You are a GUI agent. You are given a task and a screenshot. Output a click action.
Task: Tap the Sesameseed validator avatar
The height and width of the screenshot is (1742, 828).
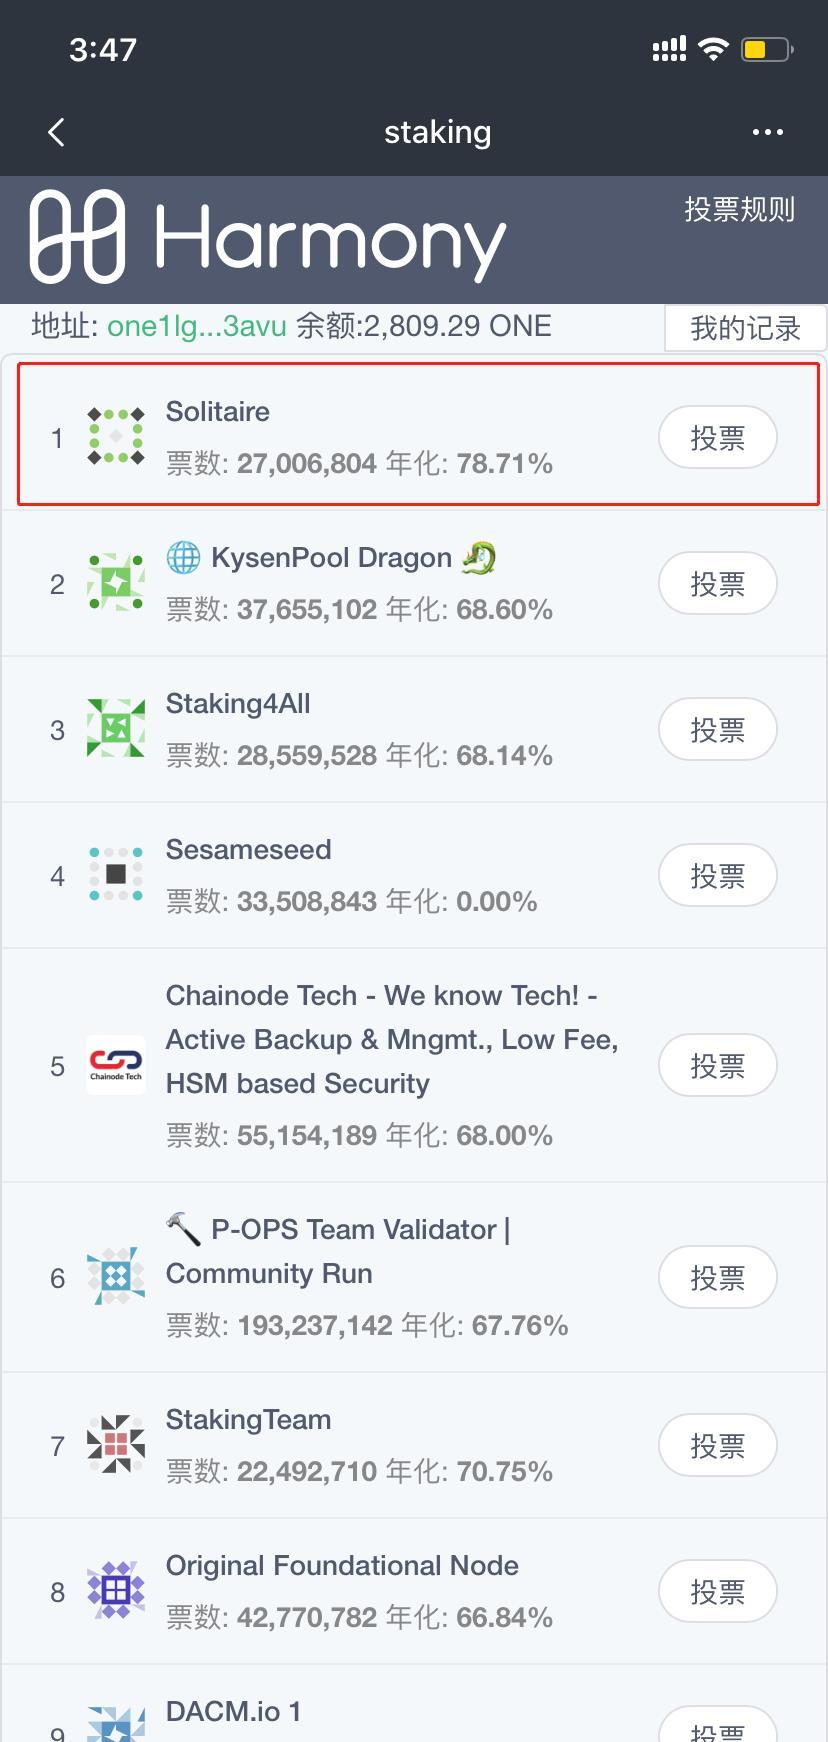point(116,875)
